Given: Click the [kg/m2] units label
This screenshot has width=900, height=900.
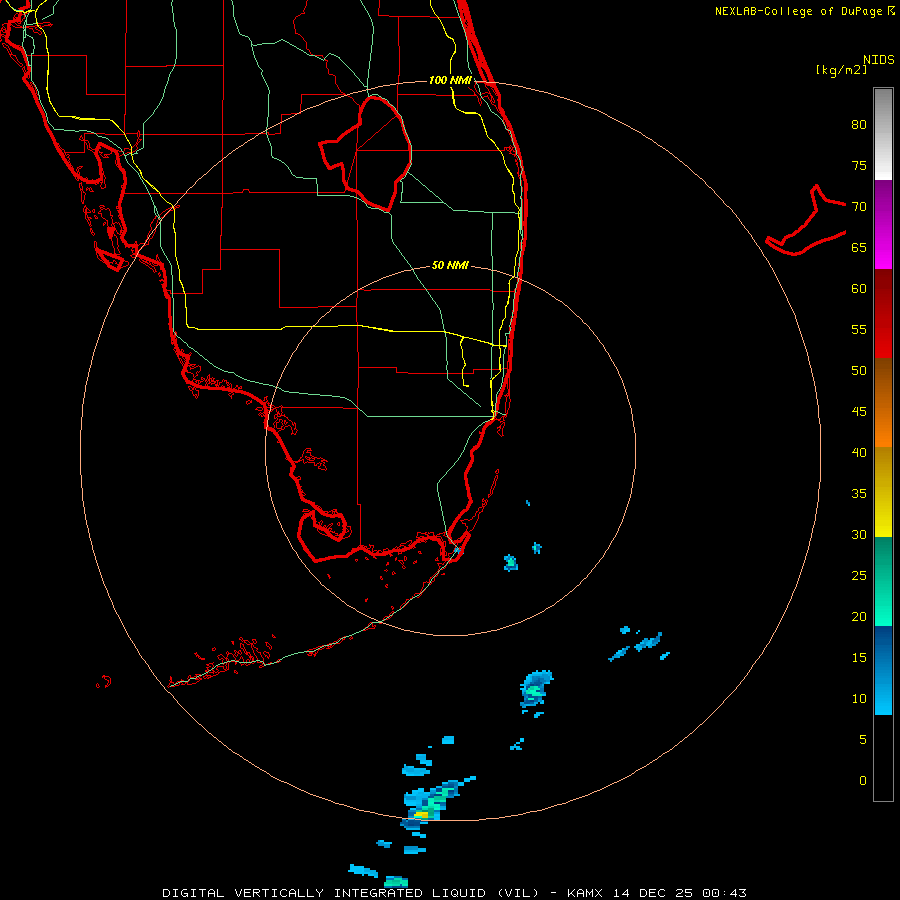Looking at the screenshot, I should click(841, 69).
